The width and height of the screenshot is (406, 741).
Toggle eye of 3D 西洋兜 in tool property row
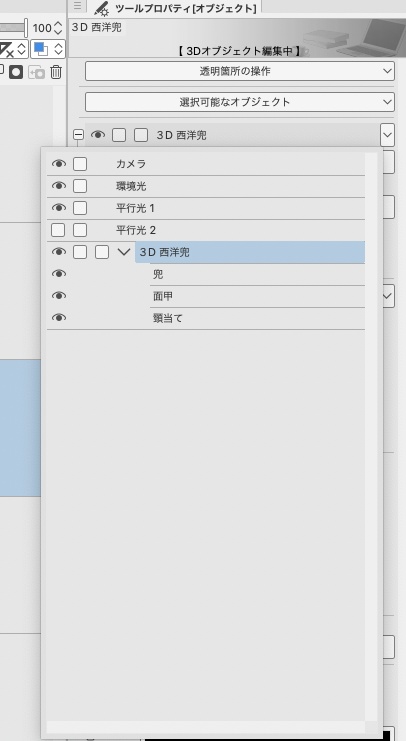coord(98,135)
